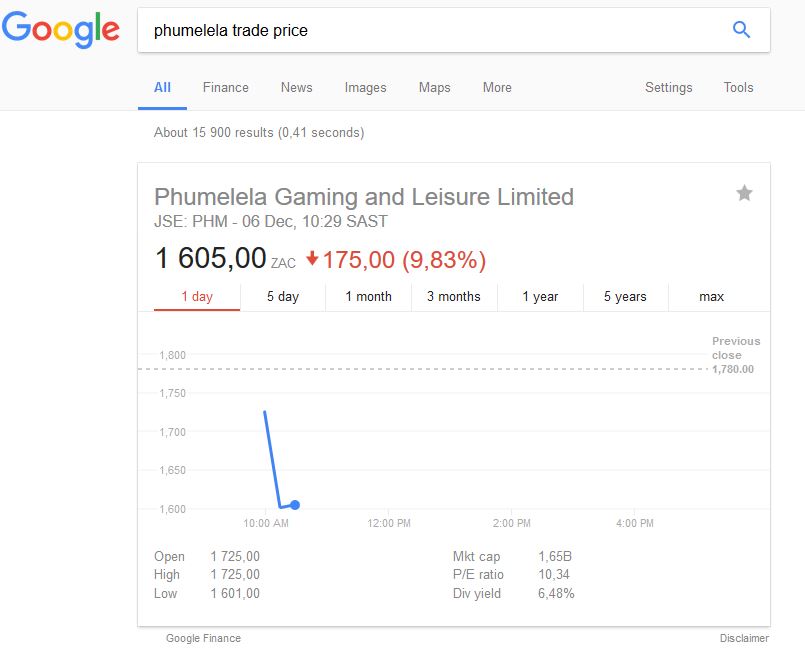Click the blue search magnifier icon
The height and width of the screenshot is (670, 805).
[x=741, y=30]
